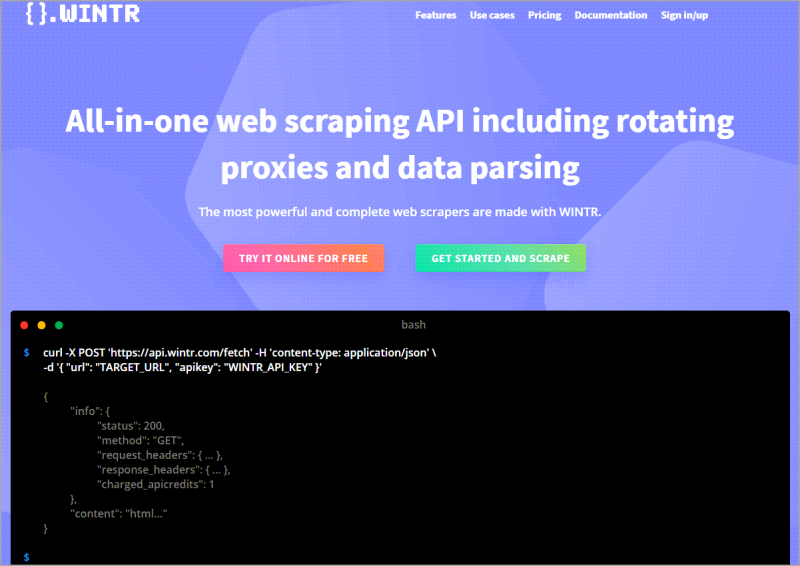Screen dimensions: 800x566
Task: Click the bottom $ prompt in the terminal
Action: [x=26, y=556]
